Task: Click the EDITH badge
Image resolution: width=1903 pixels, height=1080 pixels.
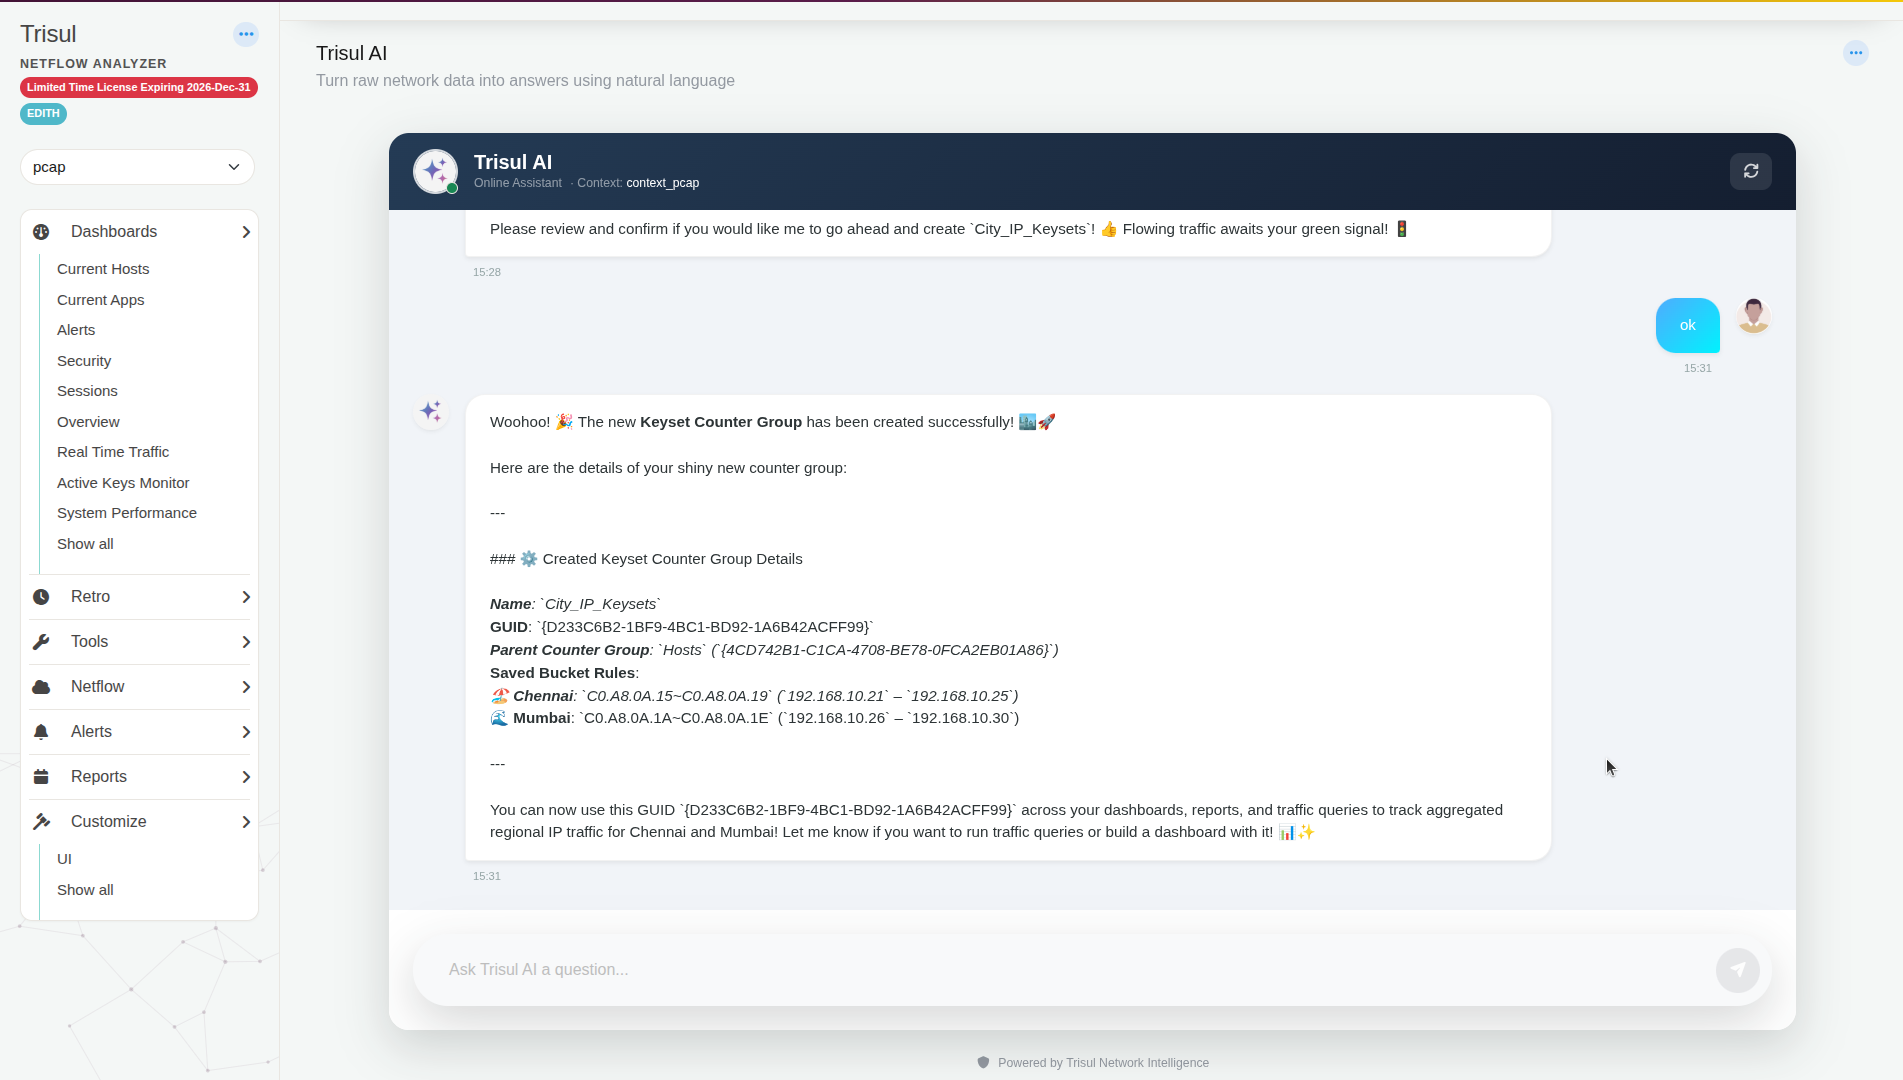Action: (43, 114)
